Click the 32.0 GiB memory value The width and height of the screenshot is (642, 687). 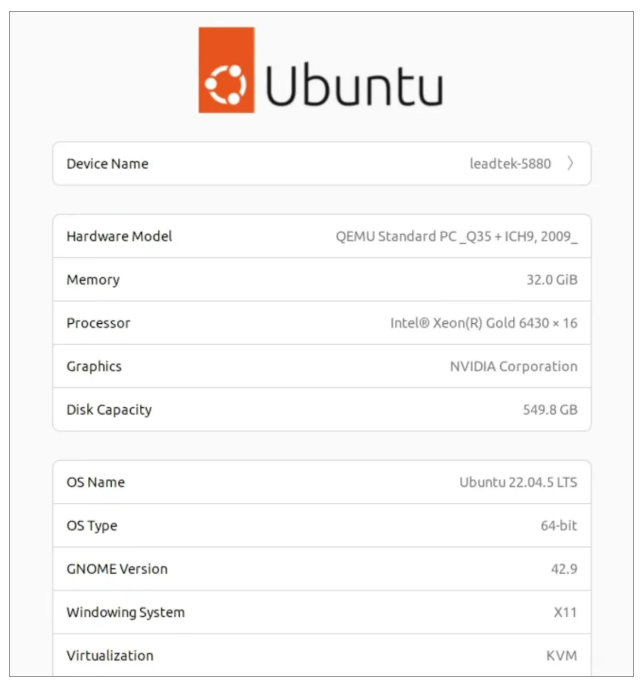coord(545,280)
